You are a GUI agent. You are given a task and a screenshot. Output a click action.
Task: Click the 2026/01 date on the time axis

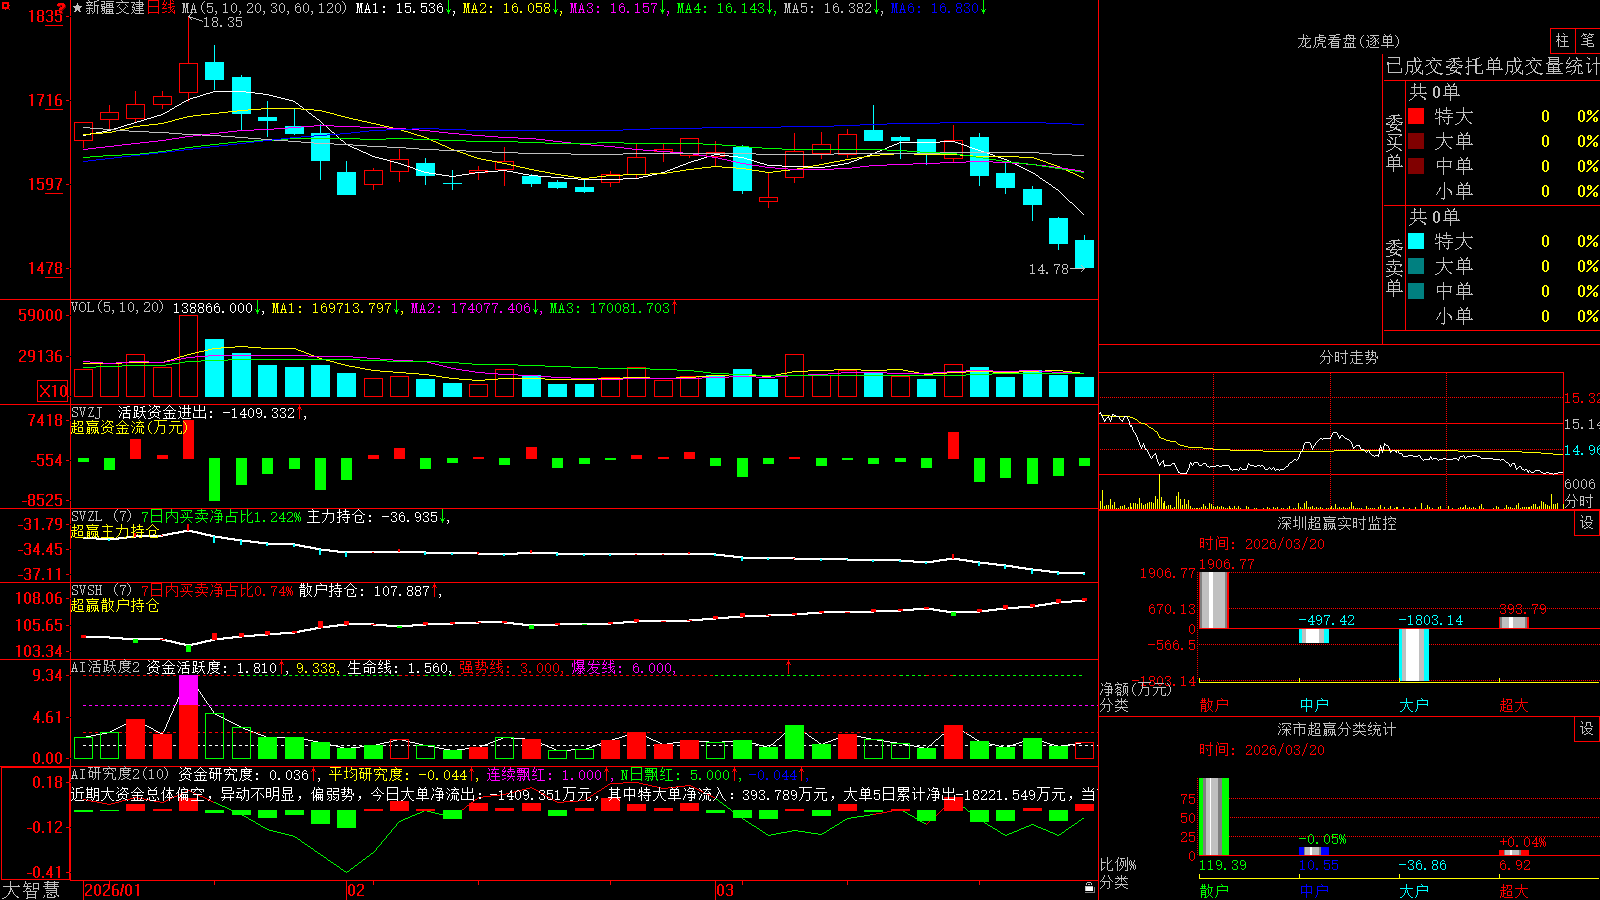tap(113, 890)
